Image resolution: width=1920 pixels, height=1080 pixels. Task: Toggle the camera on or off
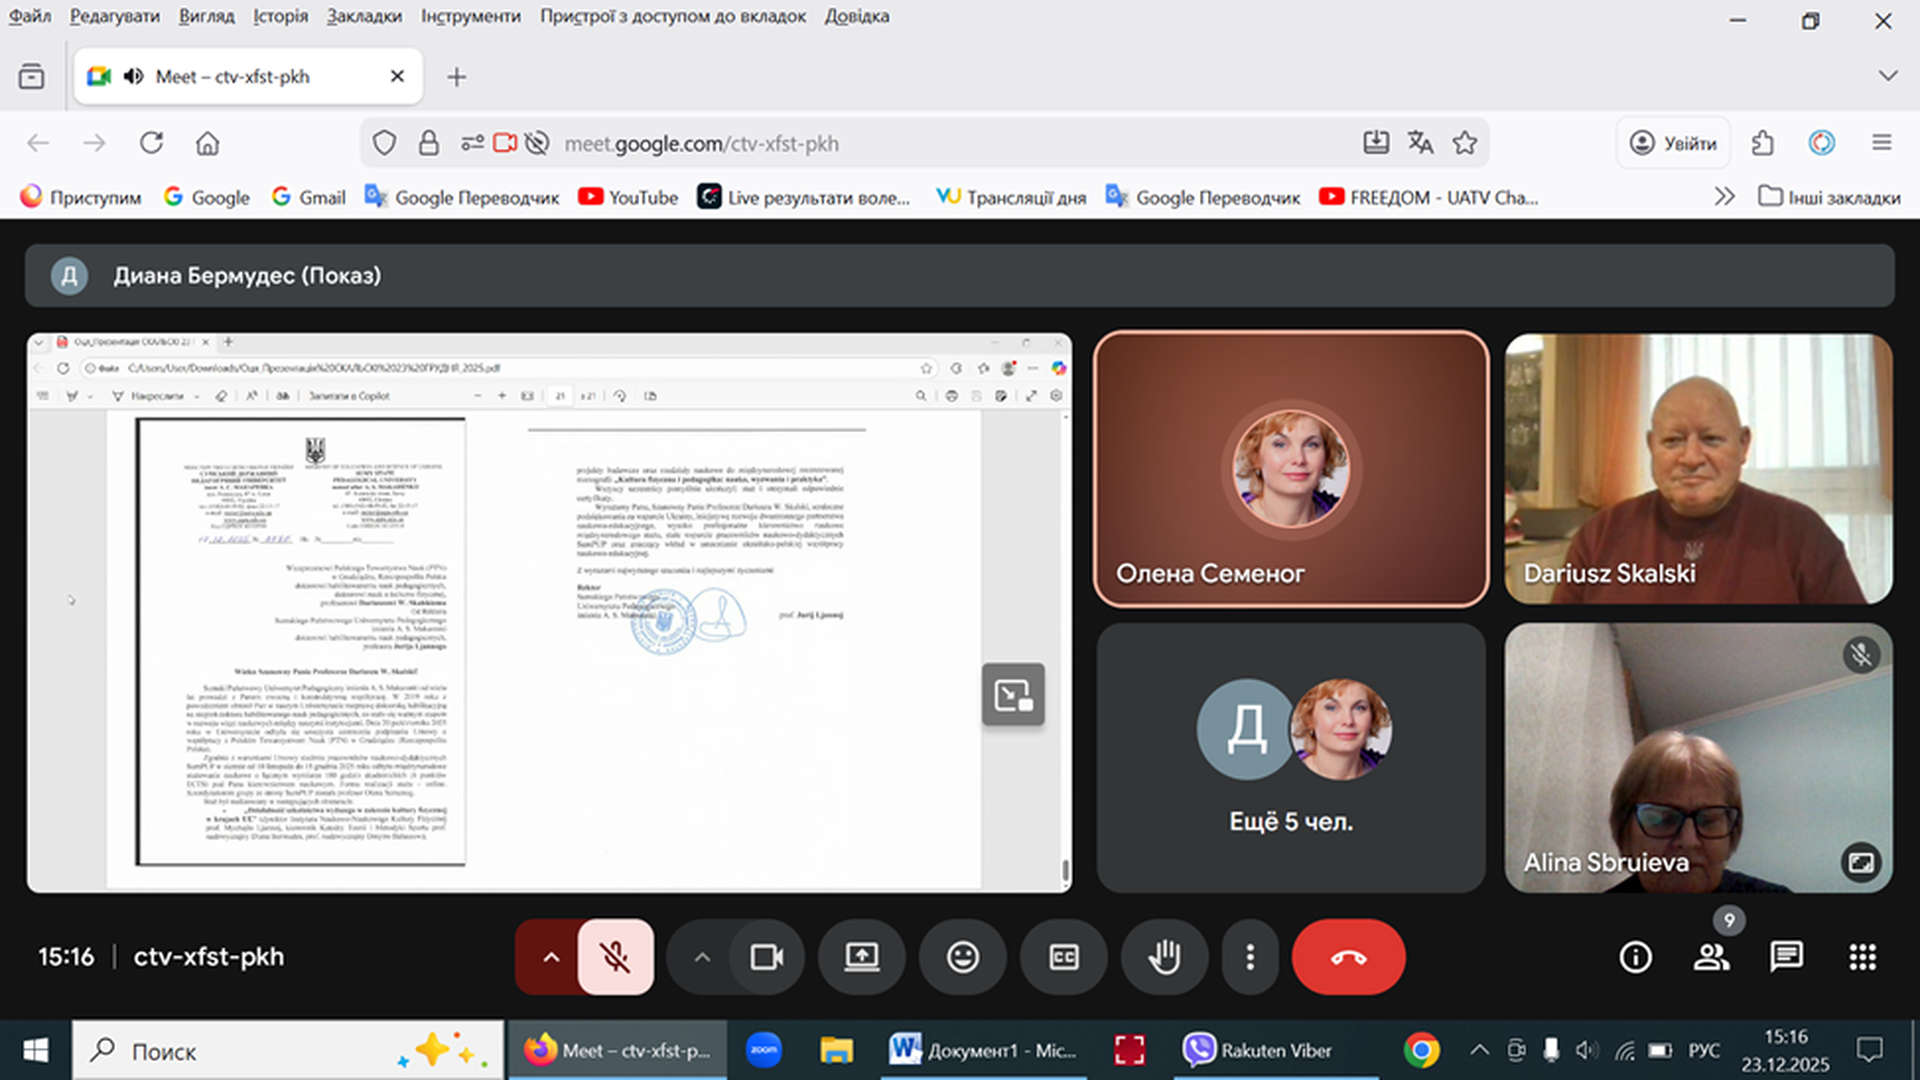[767, 957]
